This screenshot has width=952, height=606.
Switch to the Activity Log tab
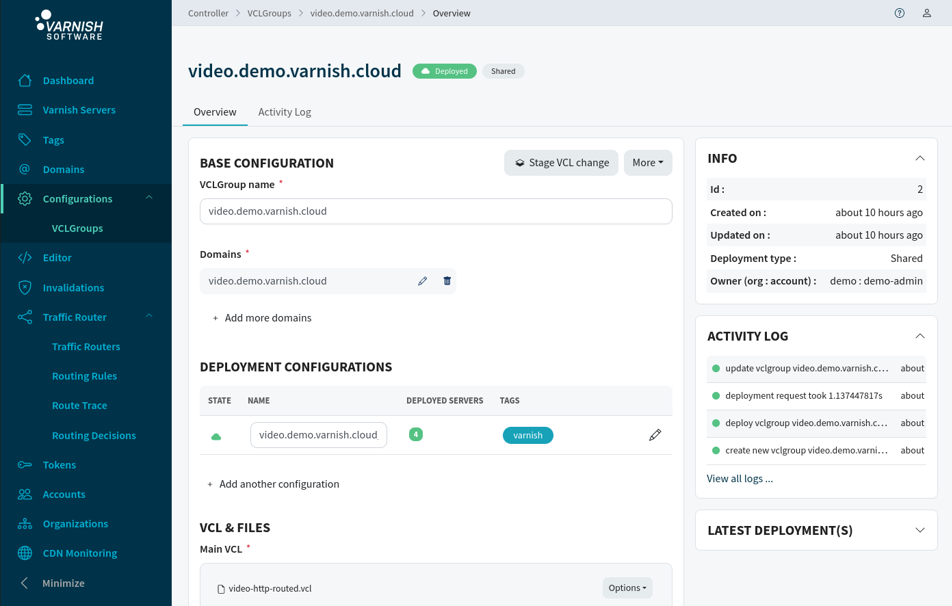point(285,112)
